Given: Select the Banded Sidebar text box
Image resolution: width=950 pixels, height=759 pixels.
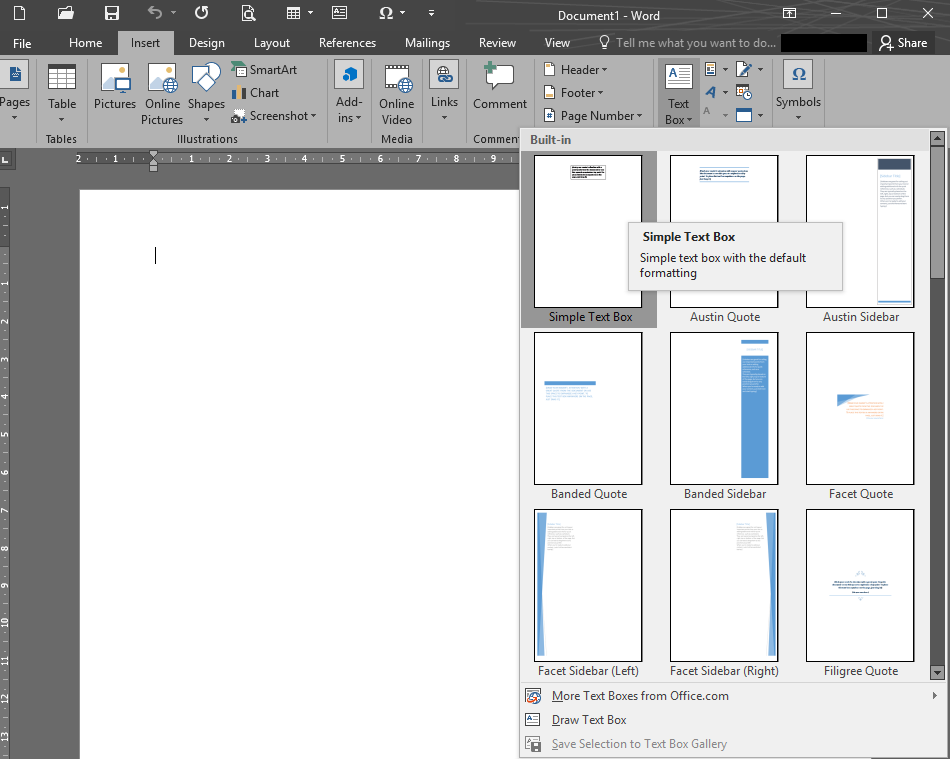Looking at the screenshot, I should coord(725,417).
